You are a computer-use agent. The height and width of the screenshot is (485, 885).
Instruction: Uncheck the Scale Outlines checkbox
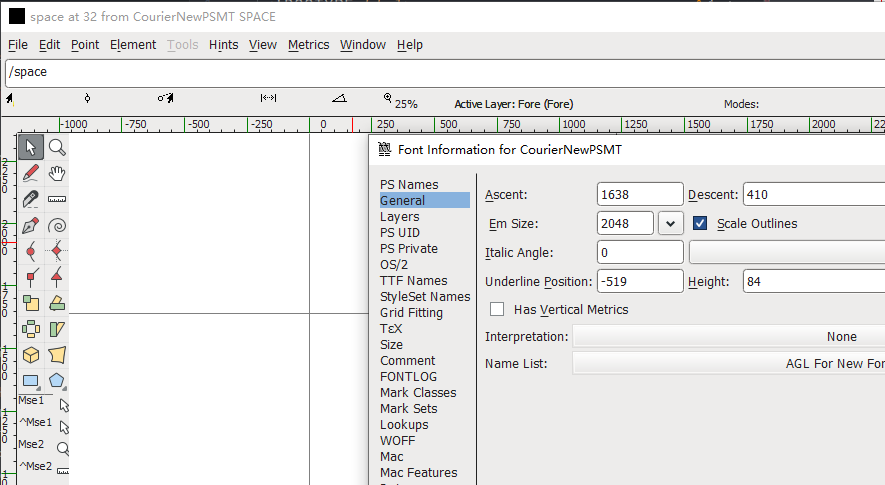pyautogui.click(x=700, y=224)
